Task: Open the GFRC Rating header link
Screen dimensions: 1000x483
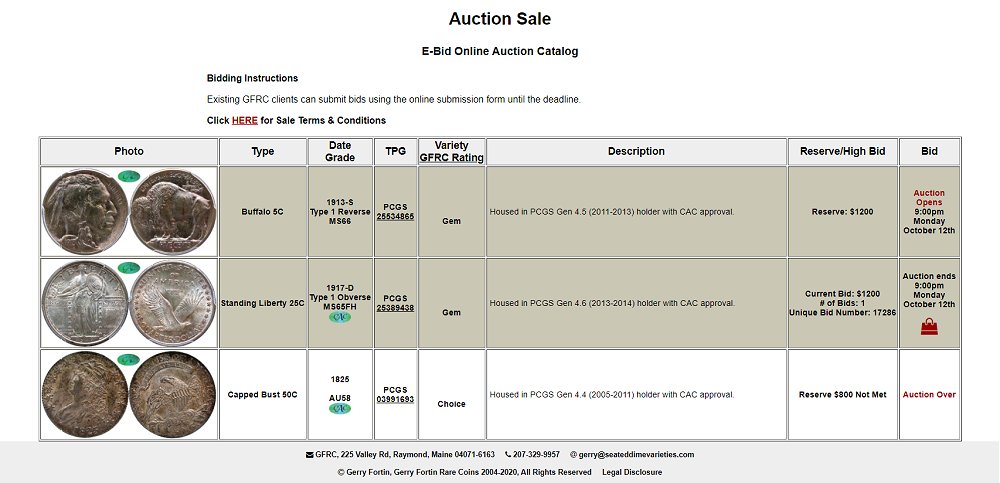Action: (x=451, y=158)
